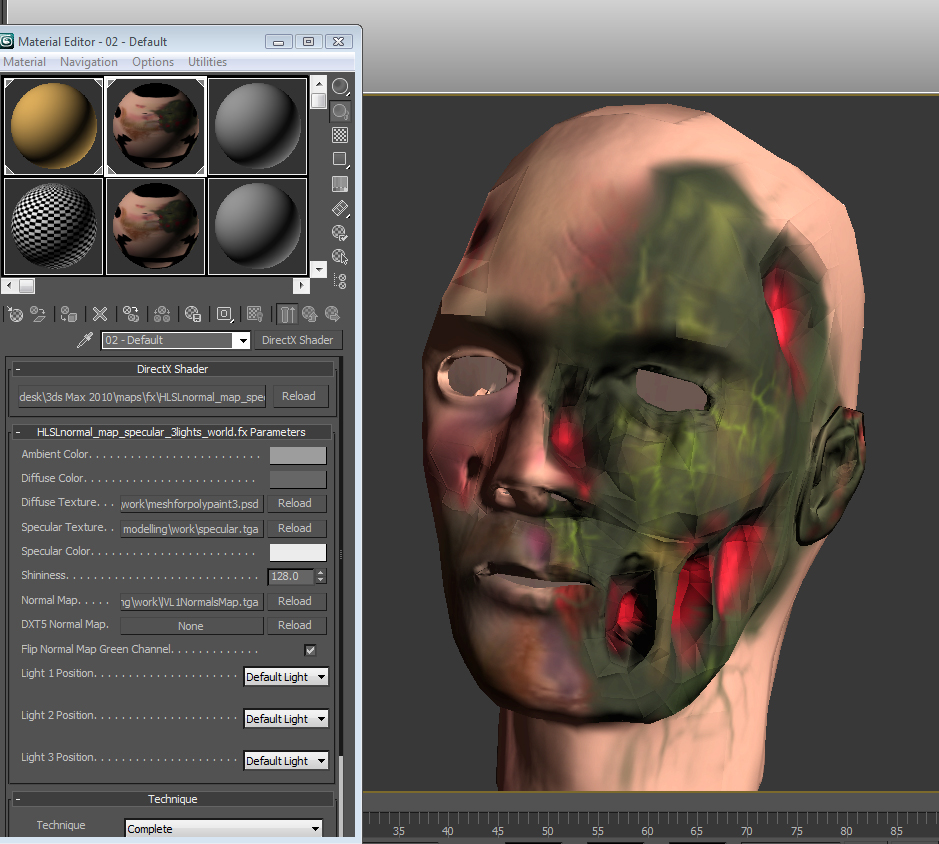
Task: Toggle checkered Background icon in side toolbar
Action: coord(340,135)
